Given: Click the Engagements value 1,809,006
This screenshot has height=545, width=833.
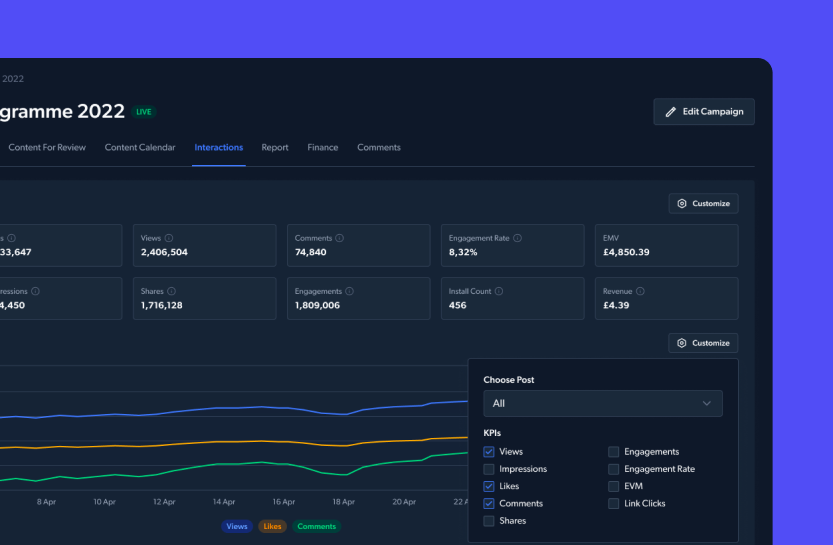Looking at the screenshot, I should [x=317, y=305].
